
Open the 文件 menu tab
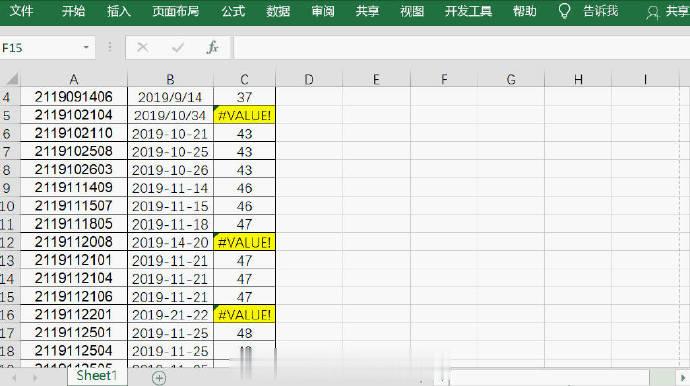tap(21, 11)
